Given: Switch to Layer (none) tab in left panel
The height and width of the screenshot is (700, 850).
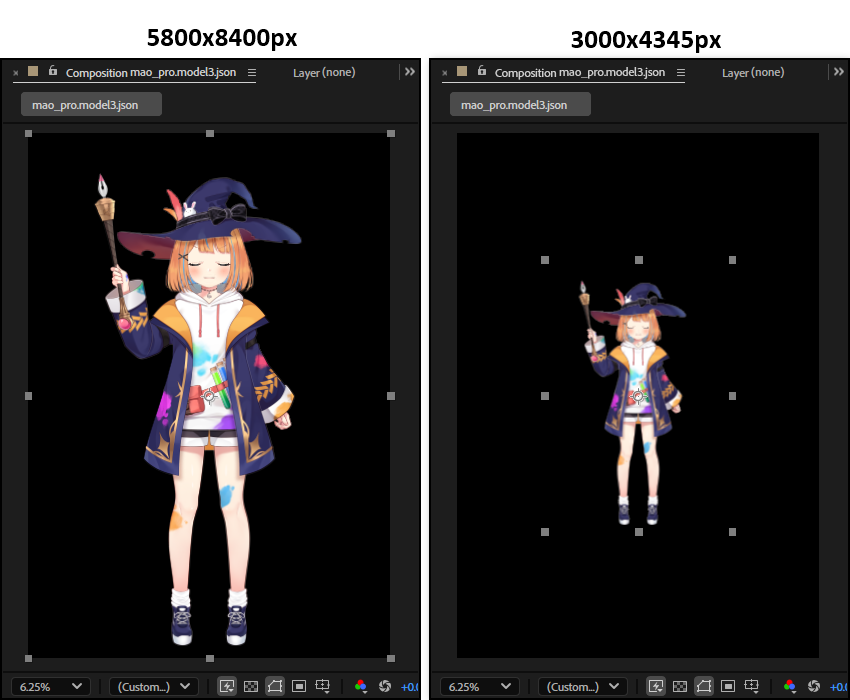Looking at the screenshot, I should [x=324, y=73].
